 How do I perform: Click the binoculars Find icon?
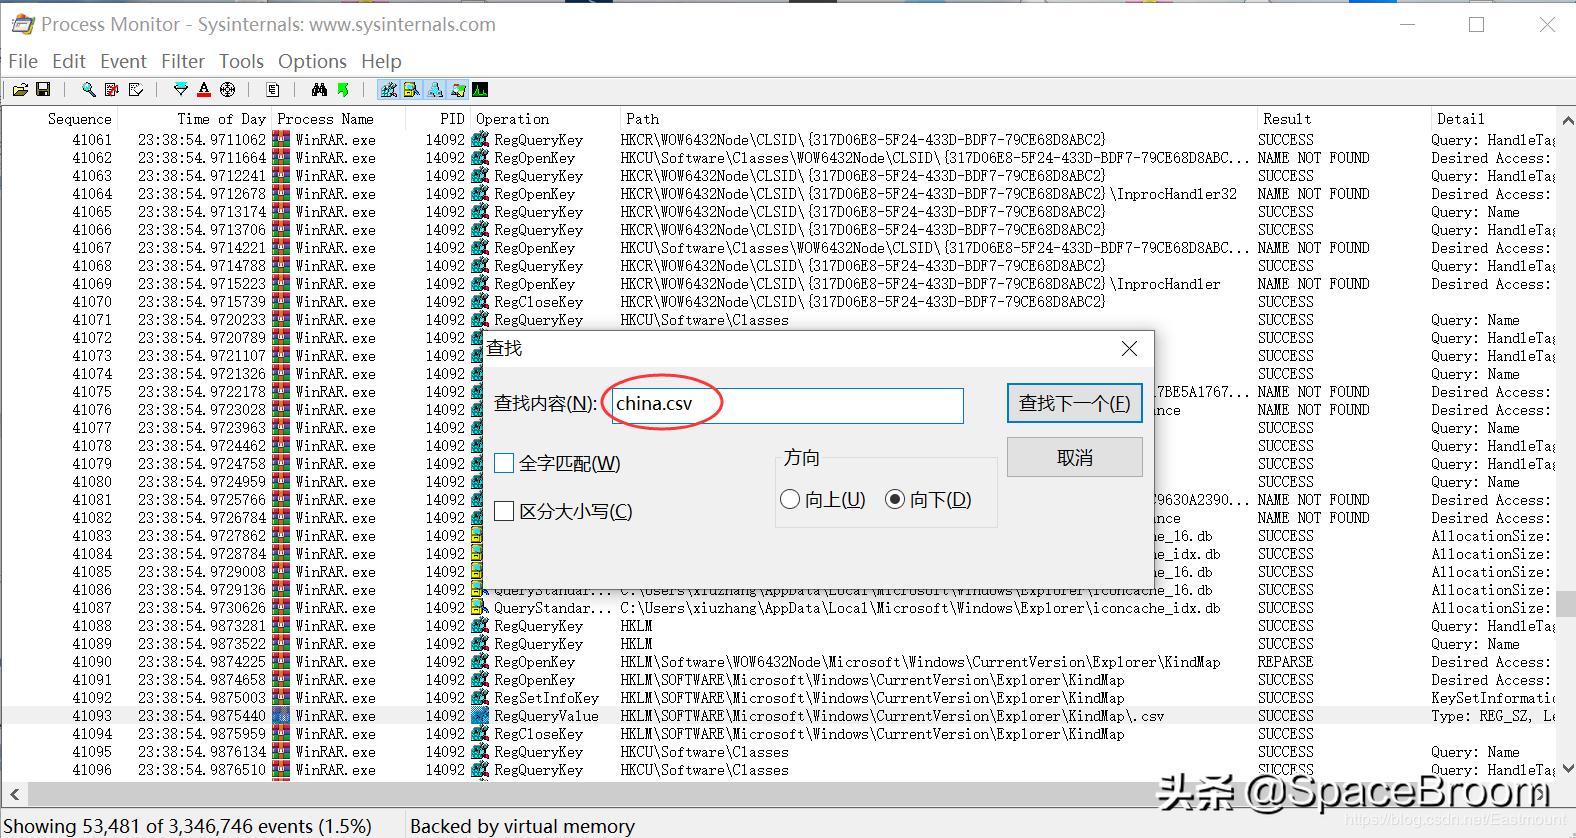[x=319, y=90]
